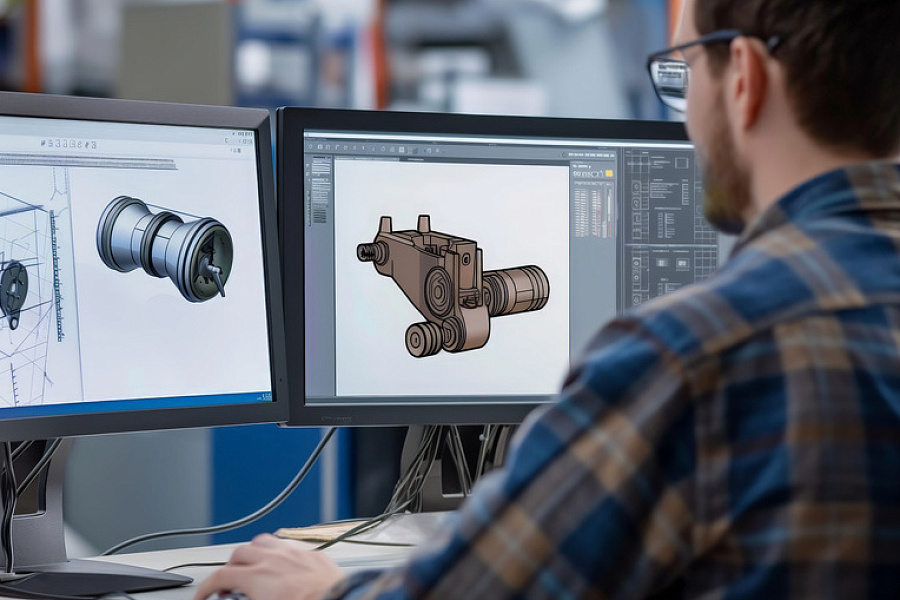Select the brown bracket 3D model on the right monitor
This screenshot has width=900, height=600.
tap(452, 286)
